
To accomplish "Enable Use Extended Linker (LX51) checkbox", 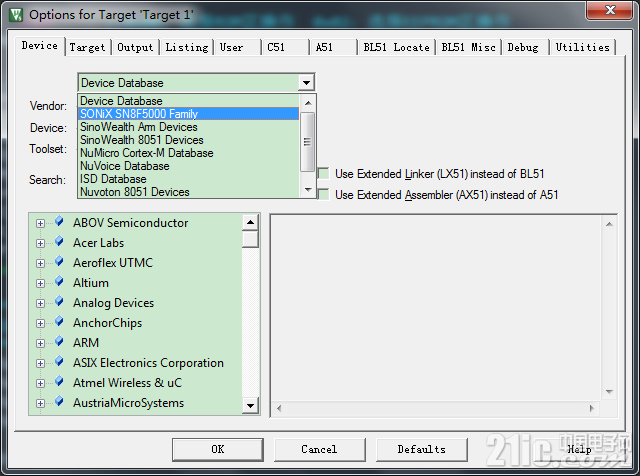I will coord(324,173).
